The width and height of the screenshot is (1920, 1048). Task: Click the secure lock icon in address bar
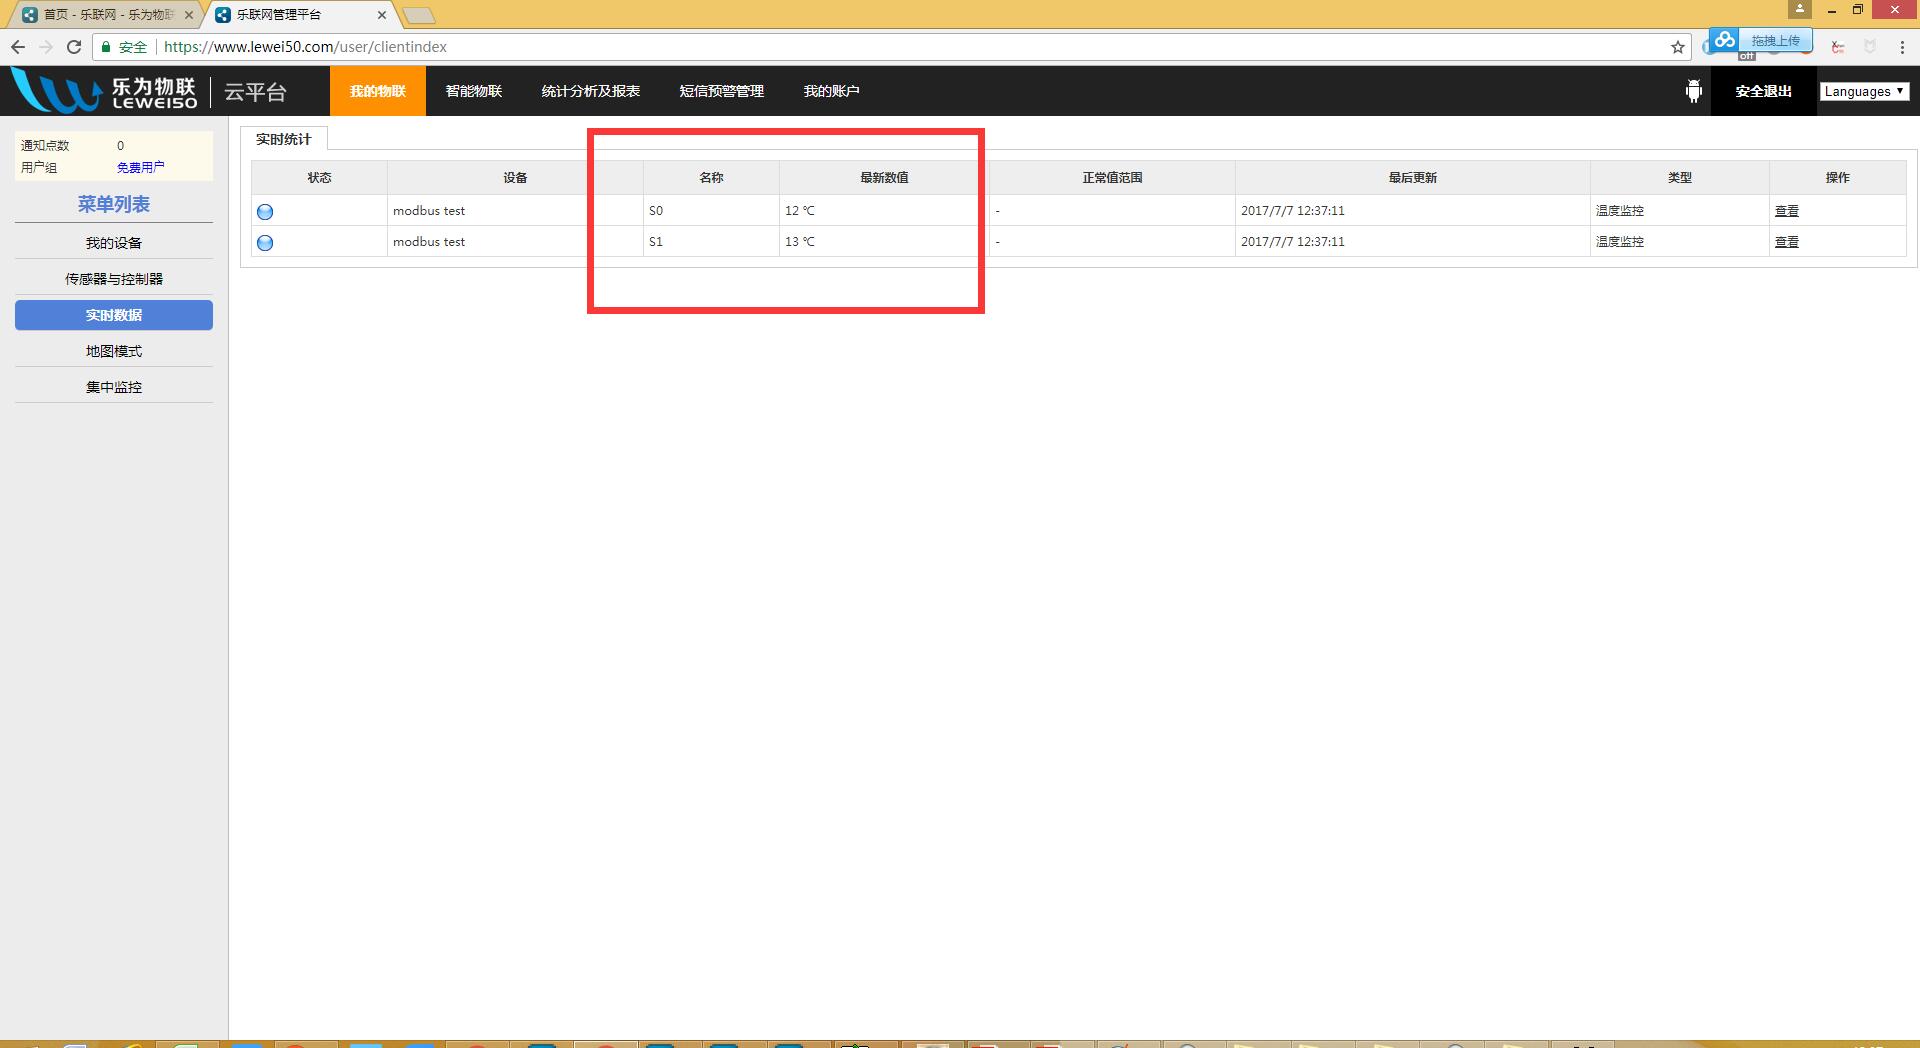point(106,47)
